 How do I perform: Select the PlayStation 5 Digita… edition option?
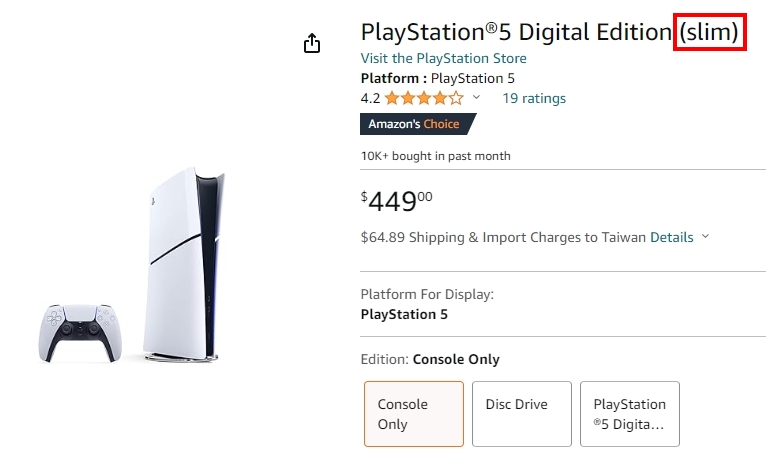(x=629, y=414)
